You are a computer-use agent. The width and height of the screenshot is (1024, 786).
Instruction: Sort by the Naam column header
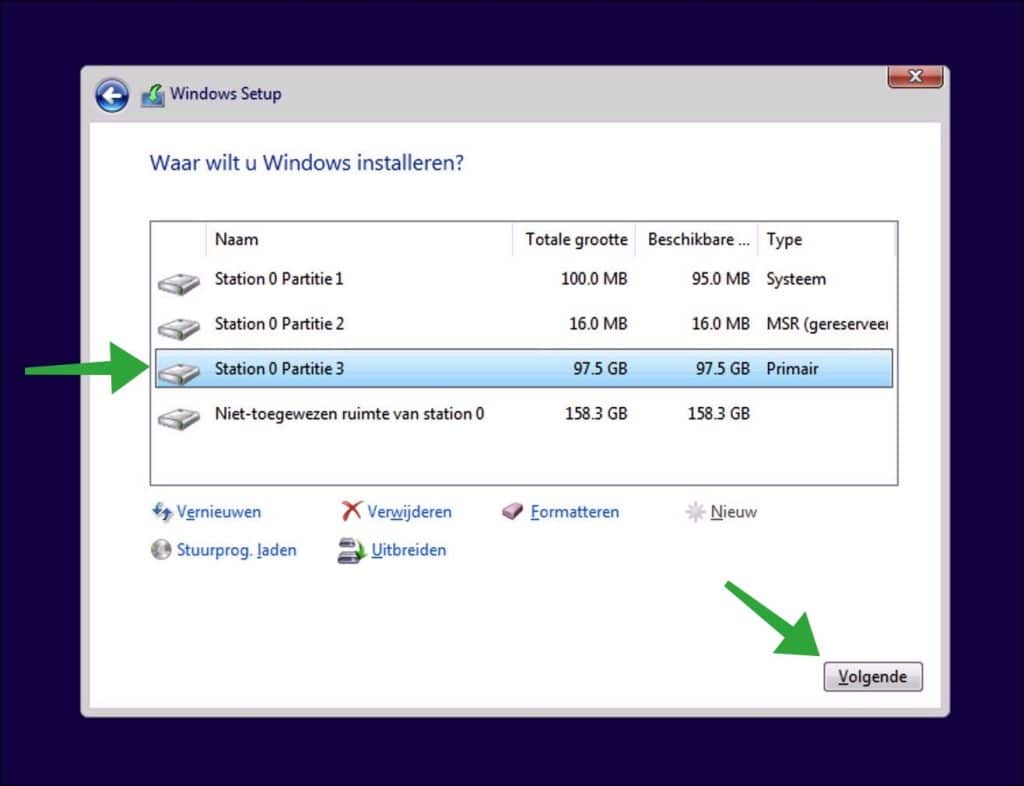(359, 240)
